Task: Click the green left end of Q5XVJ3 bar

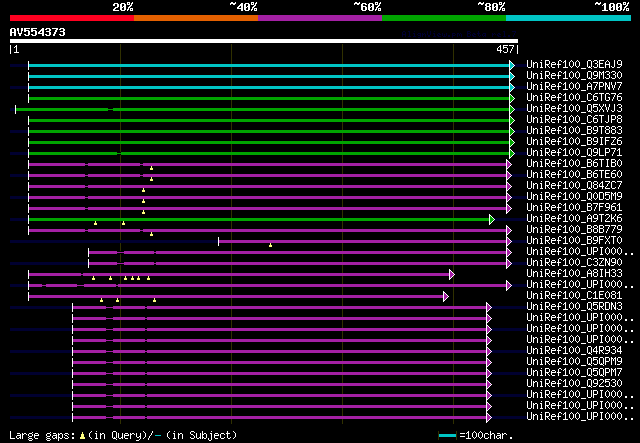Action: 17,109
